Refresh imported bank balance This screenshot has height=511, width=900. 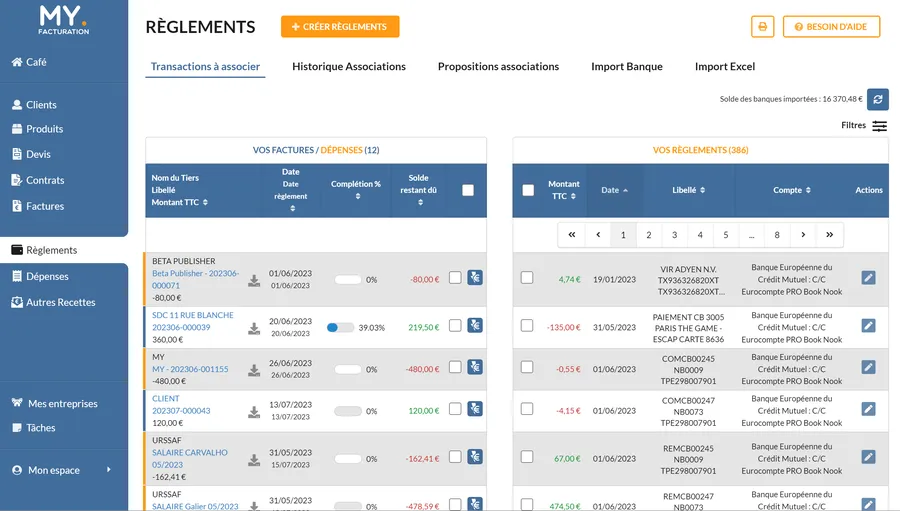[877, 99]
